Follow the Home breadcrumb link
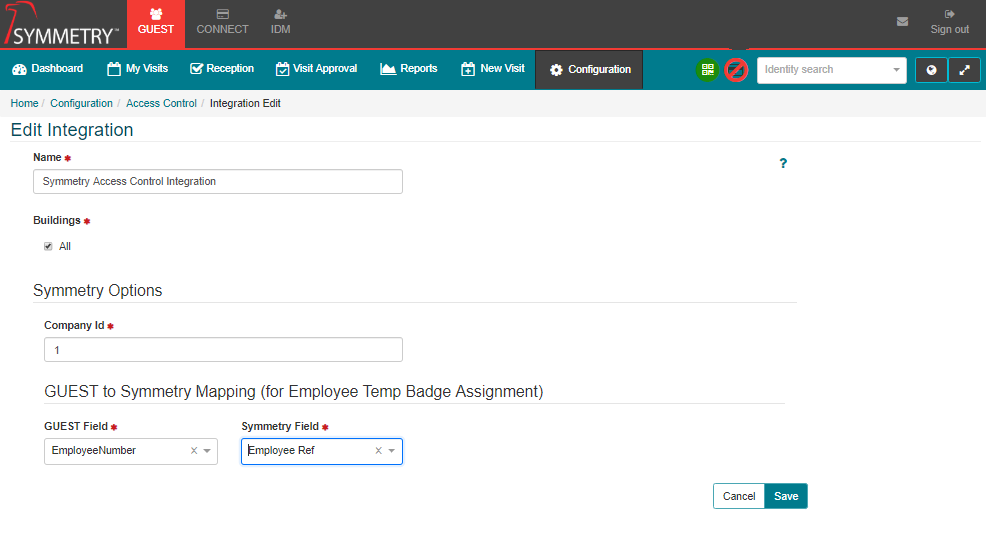 point(25,103)
